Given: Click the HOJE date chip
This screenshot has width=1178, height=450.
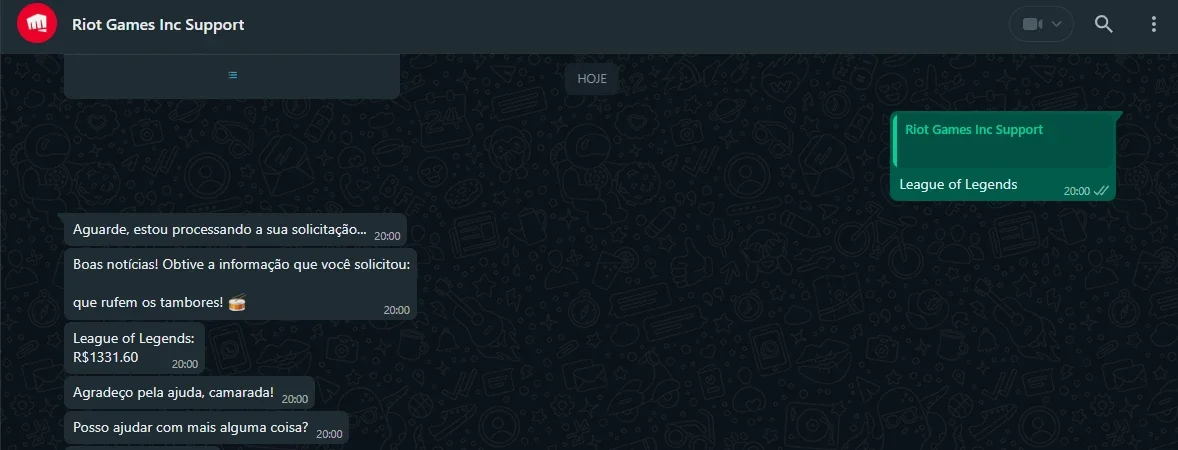Looking at the screenshot, I should (592, 77).
